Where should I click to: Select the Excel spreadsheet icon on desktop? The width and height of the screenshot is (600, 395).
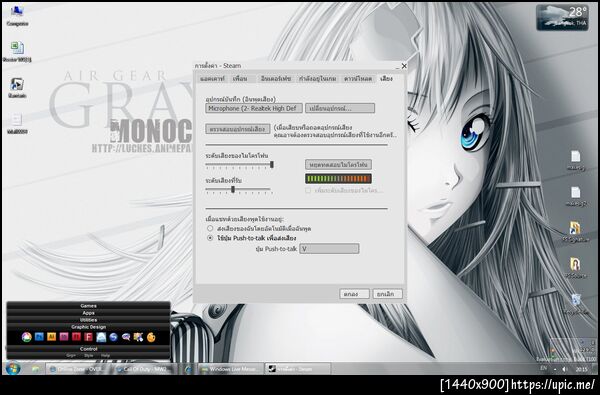coord(17,52)
